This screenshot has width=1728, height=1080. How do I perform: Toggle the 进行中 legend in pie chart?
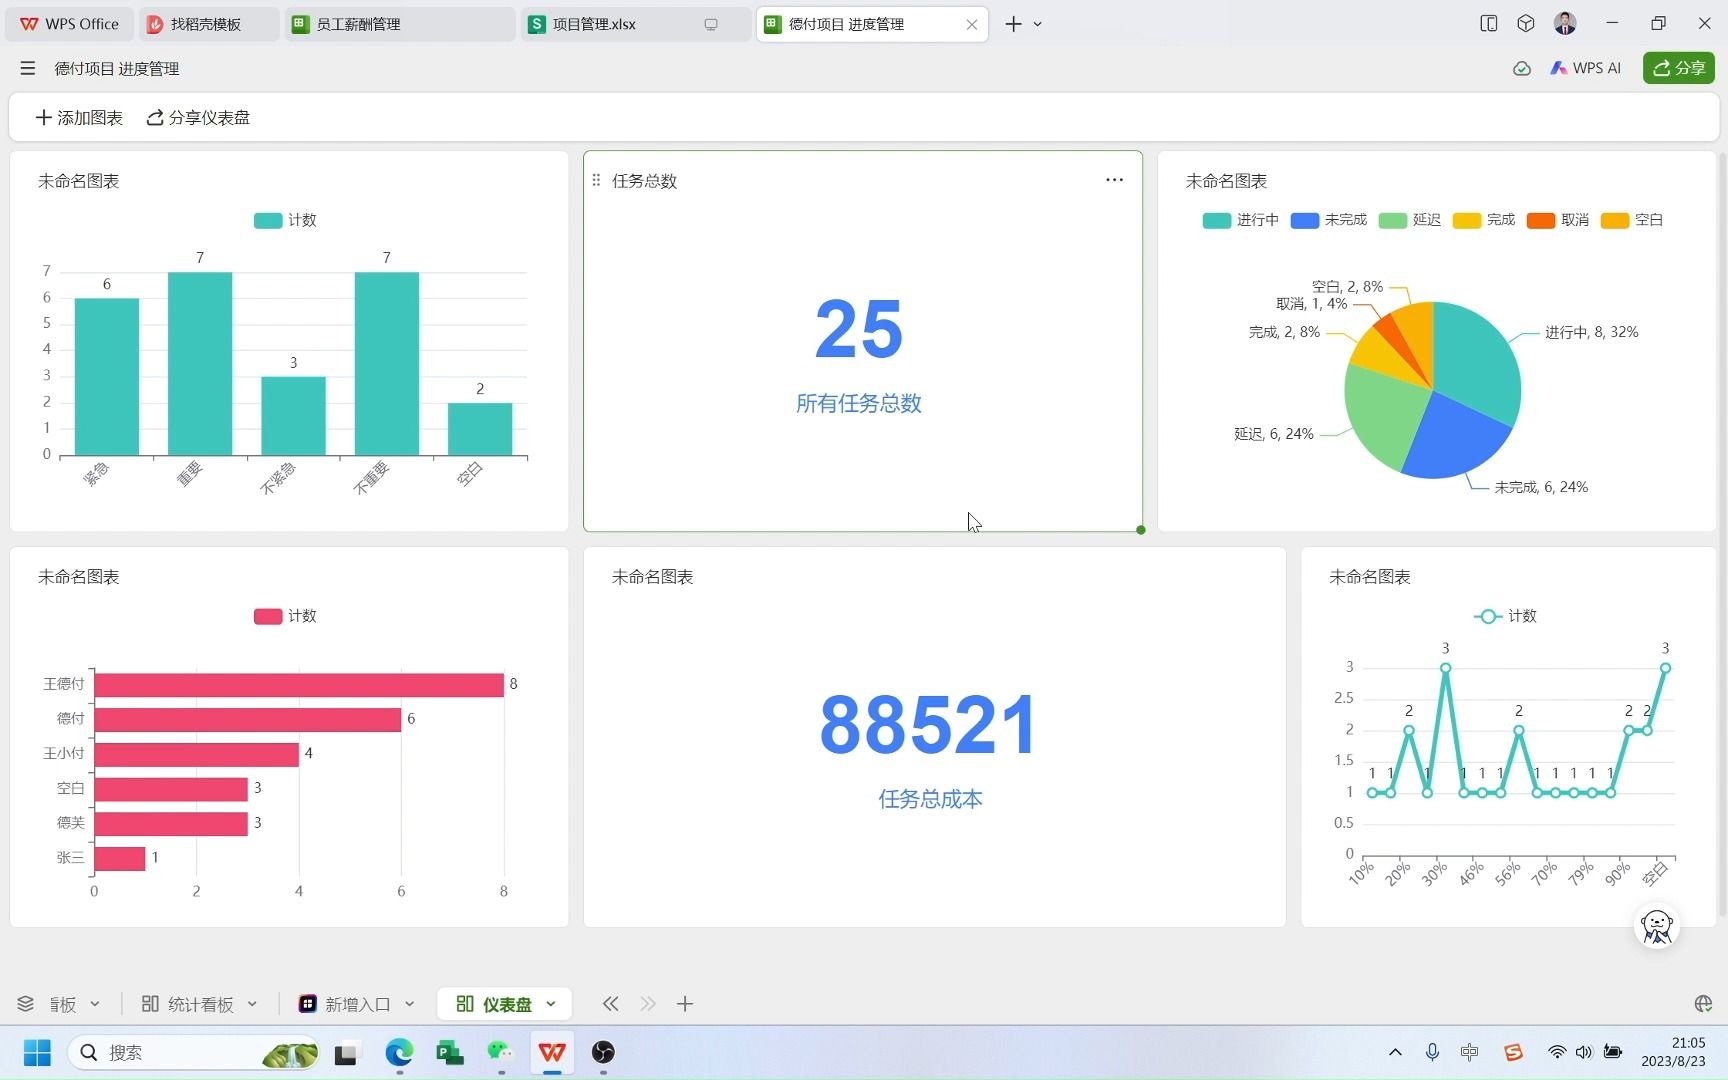click(1240, 220)
